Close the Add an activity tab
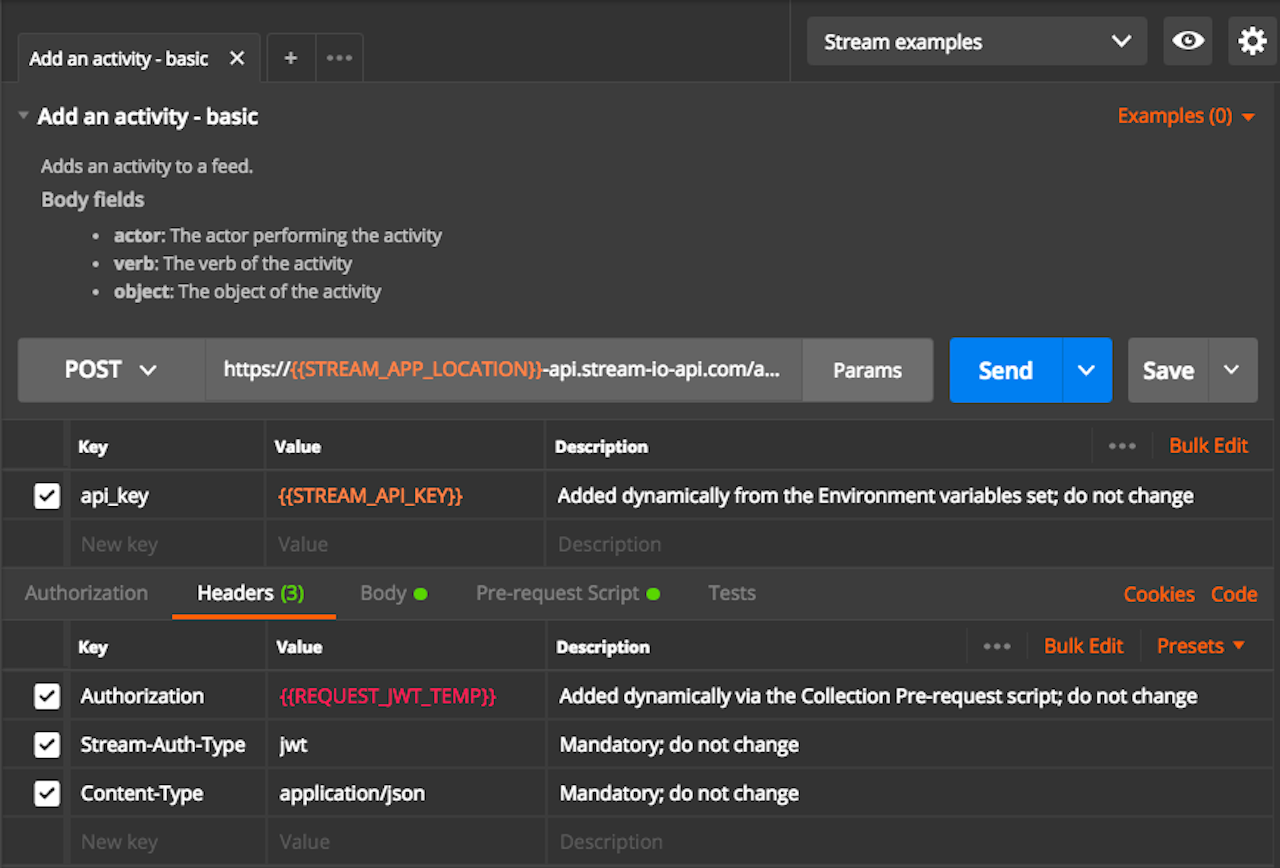 237,58
